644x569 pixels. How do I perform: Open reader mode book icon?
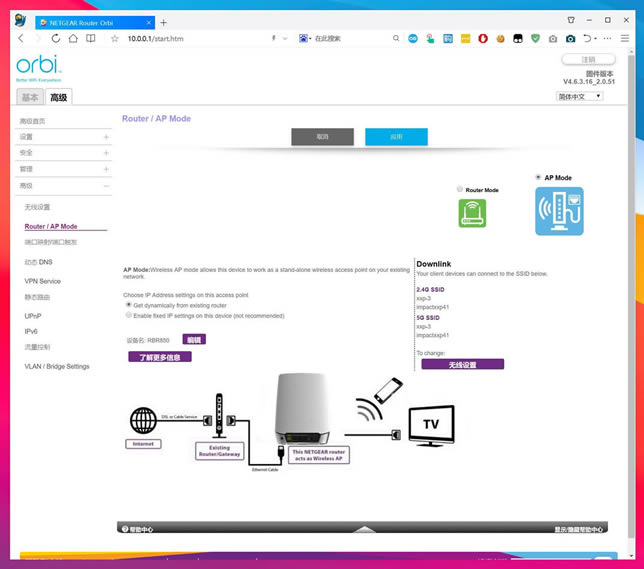90,39
